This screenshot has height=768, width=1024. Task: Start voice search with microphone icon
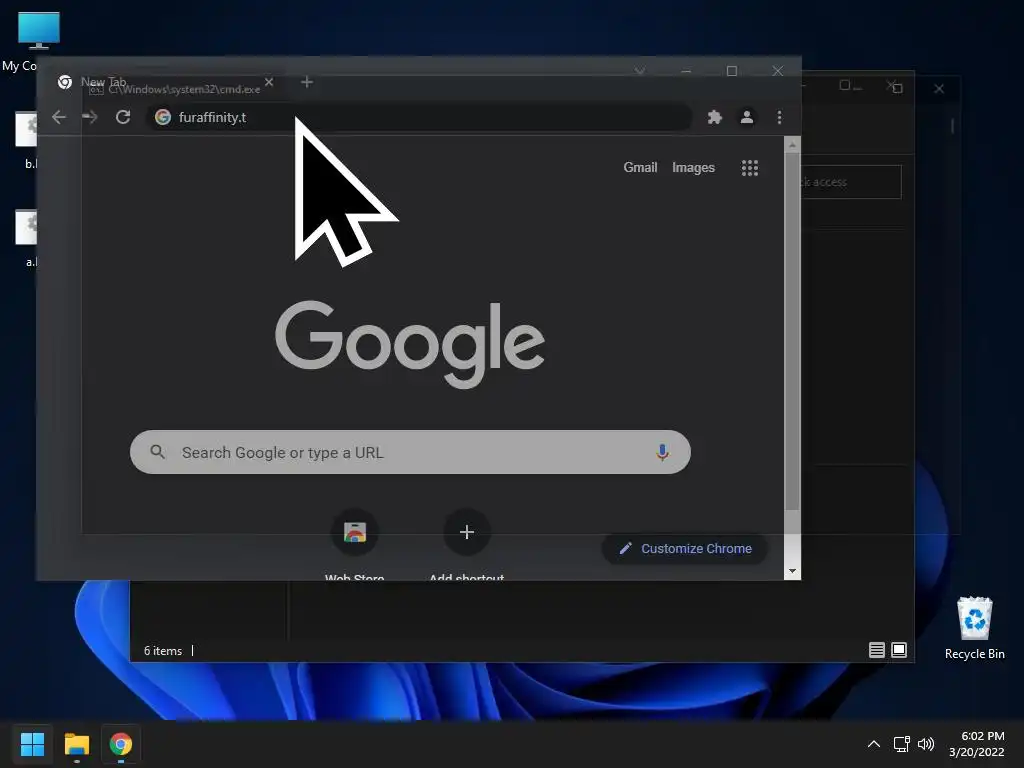(662, 452)
